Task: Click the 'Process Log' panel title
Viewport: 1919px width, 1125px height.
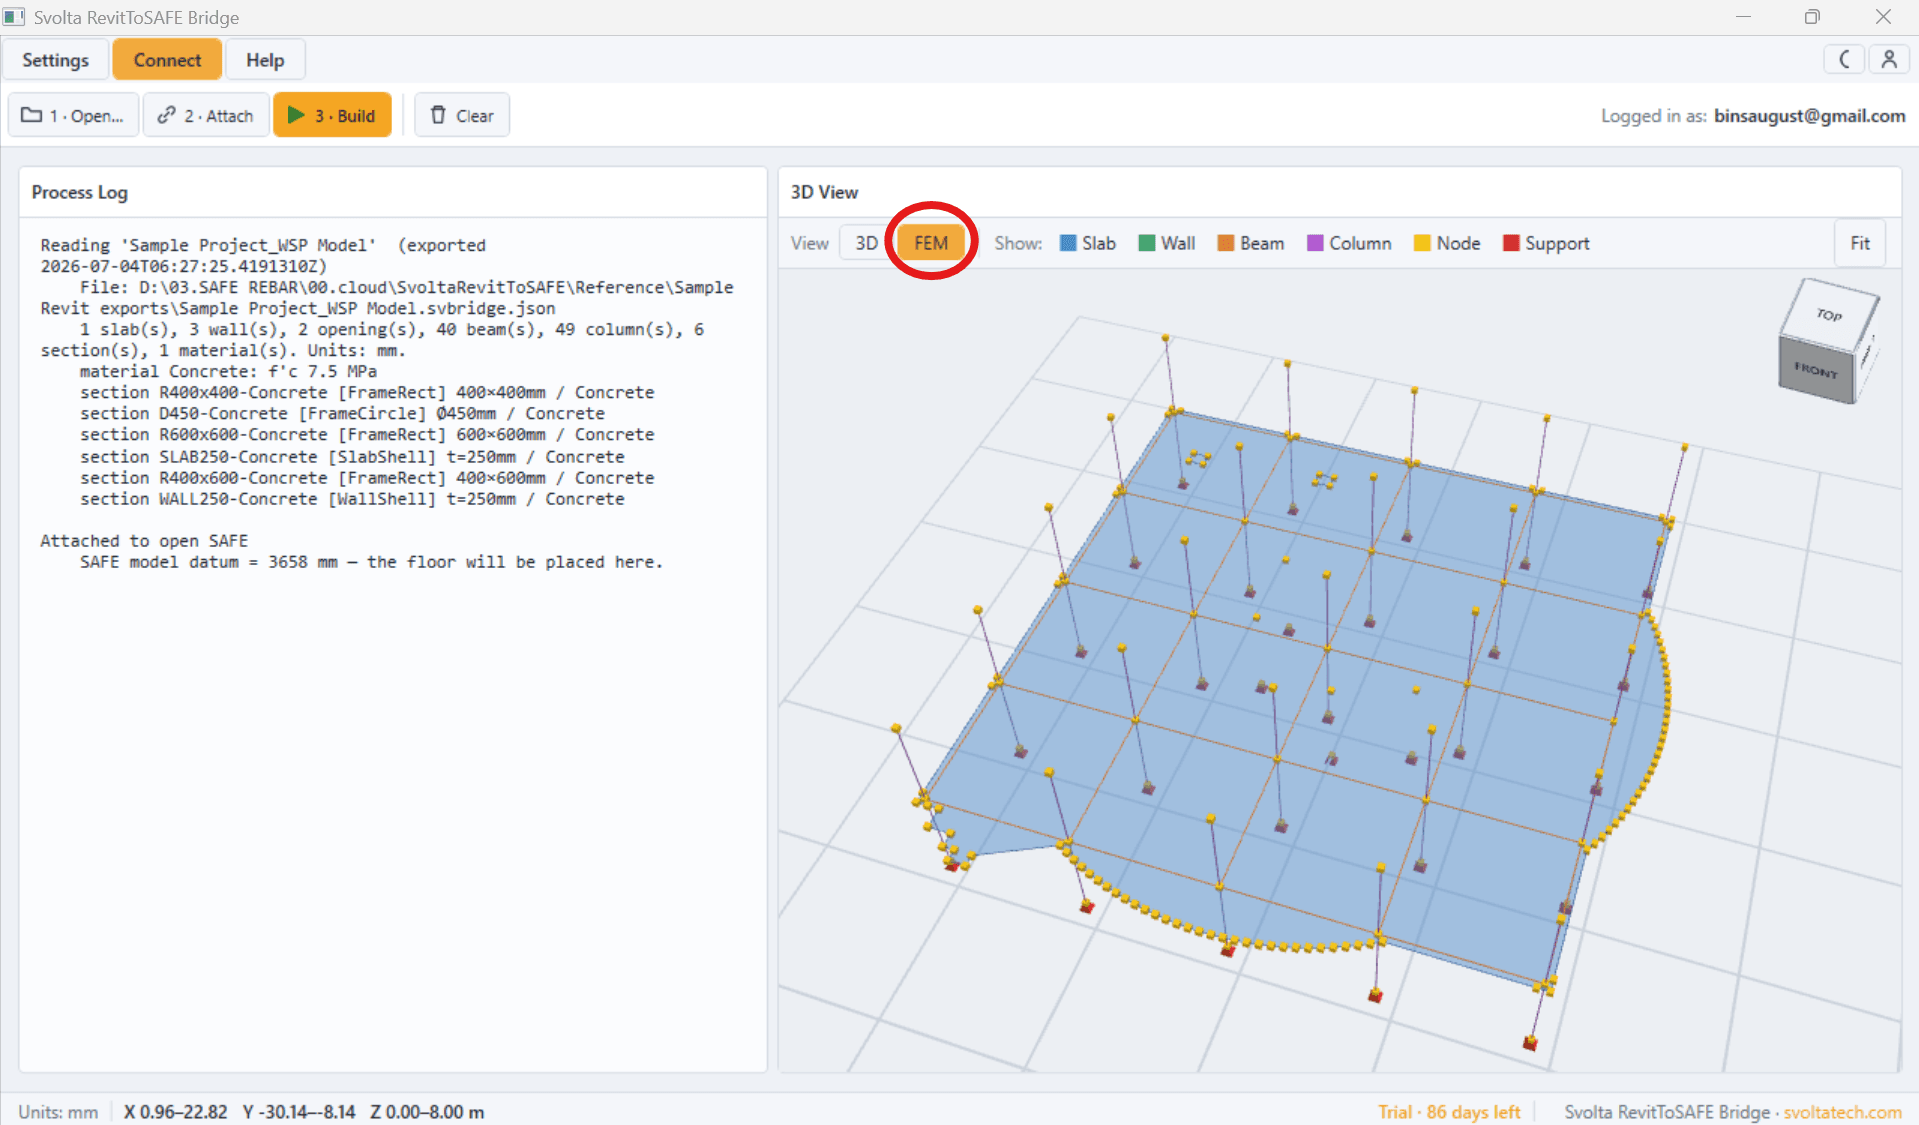Action: (80, 192)
